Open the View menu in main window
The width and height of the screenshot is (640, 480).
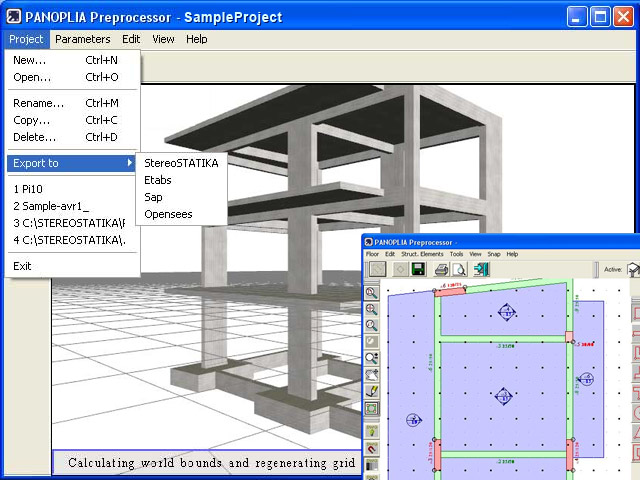pyautogui.click(x=163, y=39)
